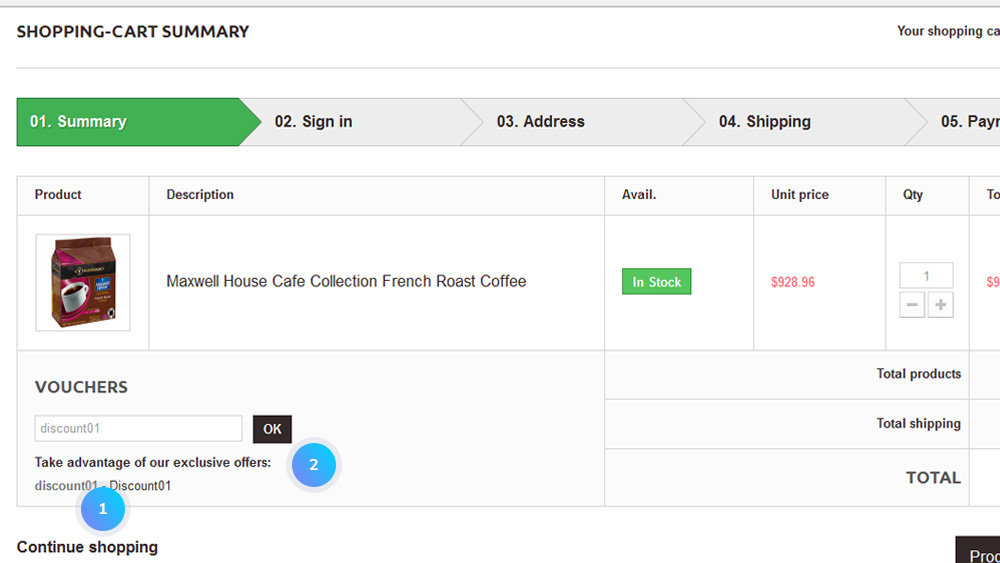This screenshot has width=1000, height=563.
Task: Increase quantity with the plus button
Action: pos(940,305)
